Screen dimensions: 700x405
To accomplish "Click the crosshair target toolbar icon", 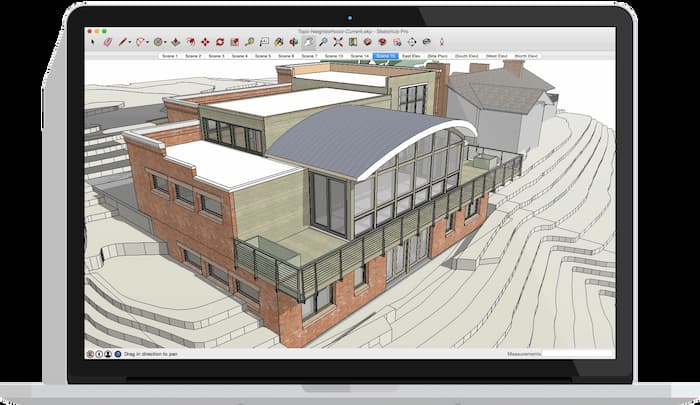I will (x=412, y=42).
